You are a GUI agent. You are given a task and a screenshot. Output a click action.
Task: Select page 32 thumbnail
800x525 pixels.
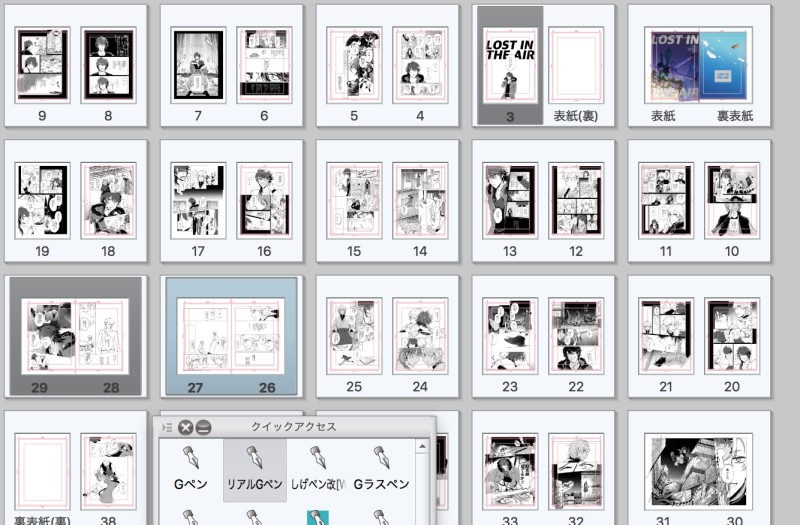click(576, 472)
